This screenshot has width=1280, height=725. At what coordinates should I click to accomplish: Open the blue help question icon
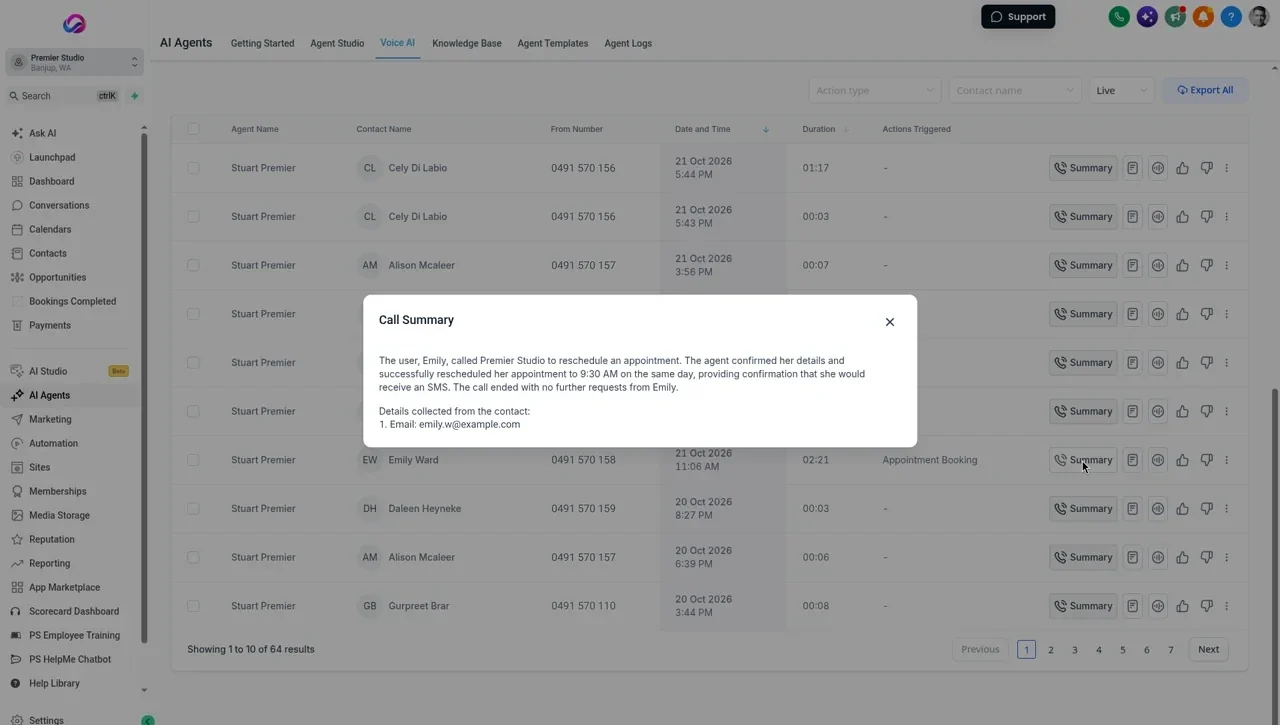coord(1231,17)
